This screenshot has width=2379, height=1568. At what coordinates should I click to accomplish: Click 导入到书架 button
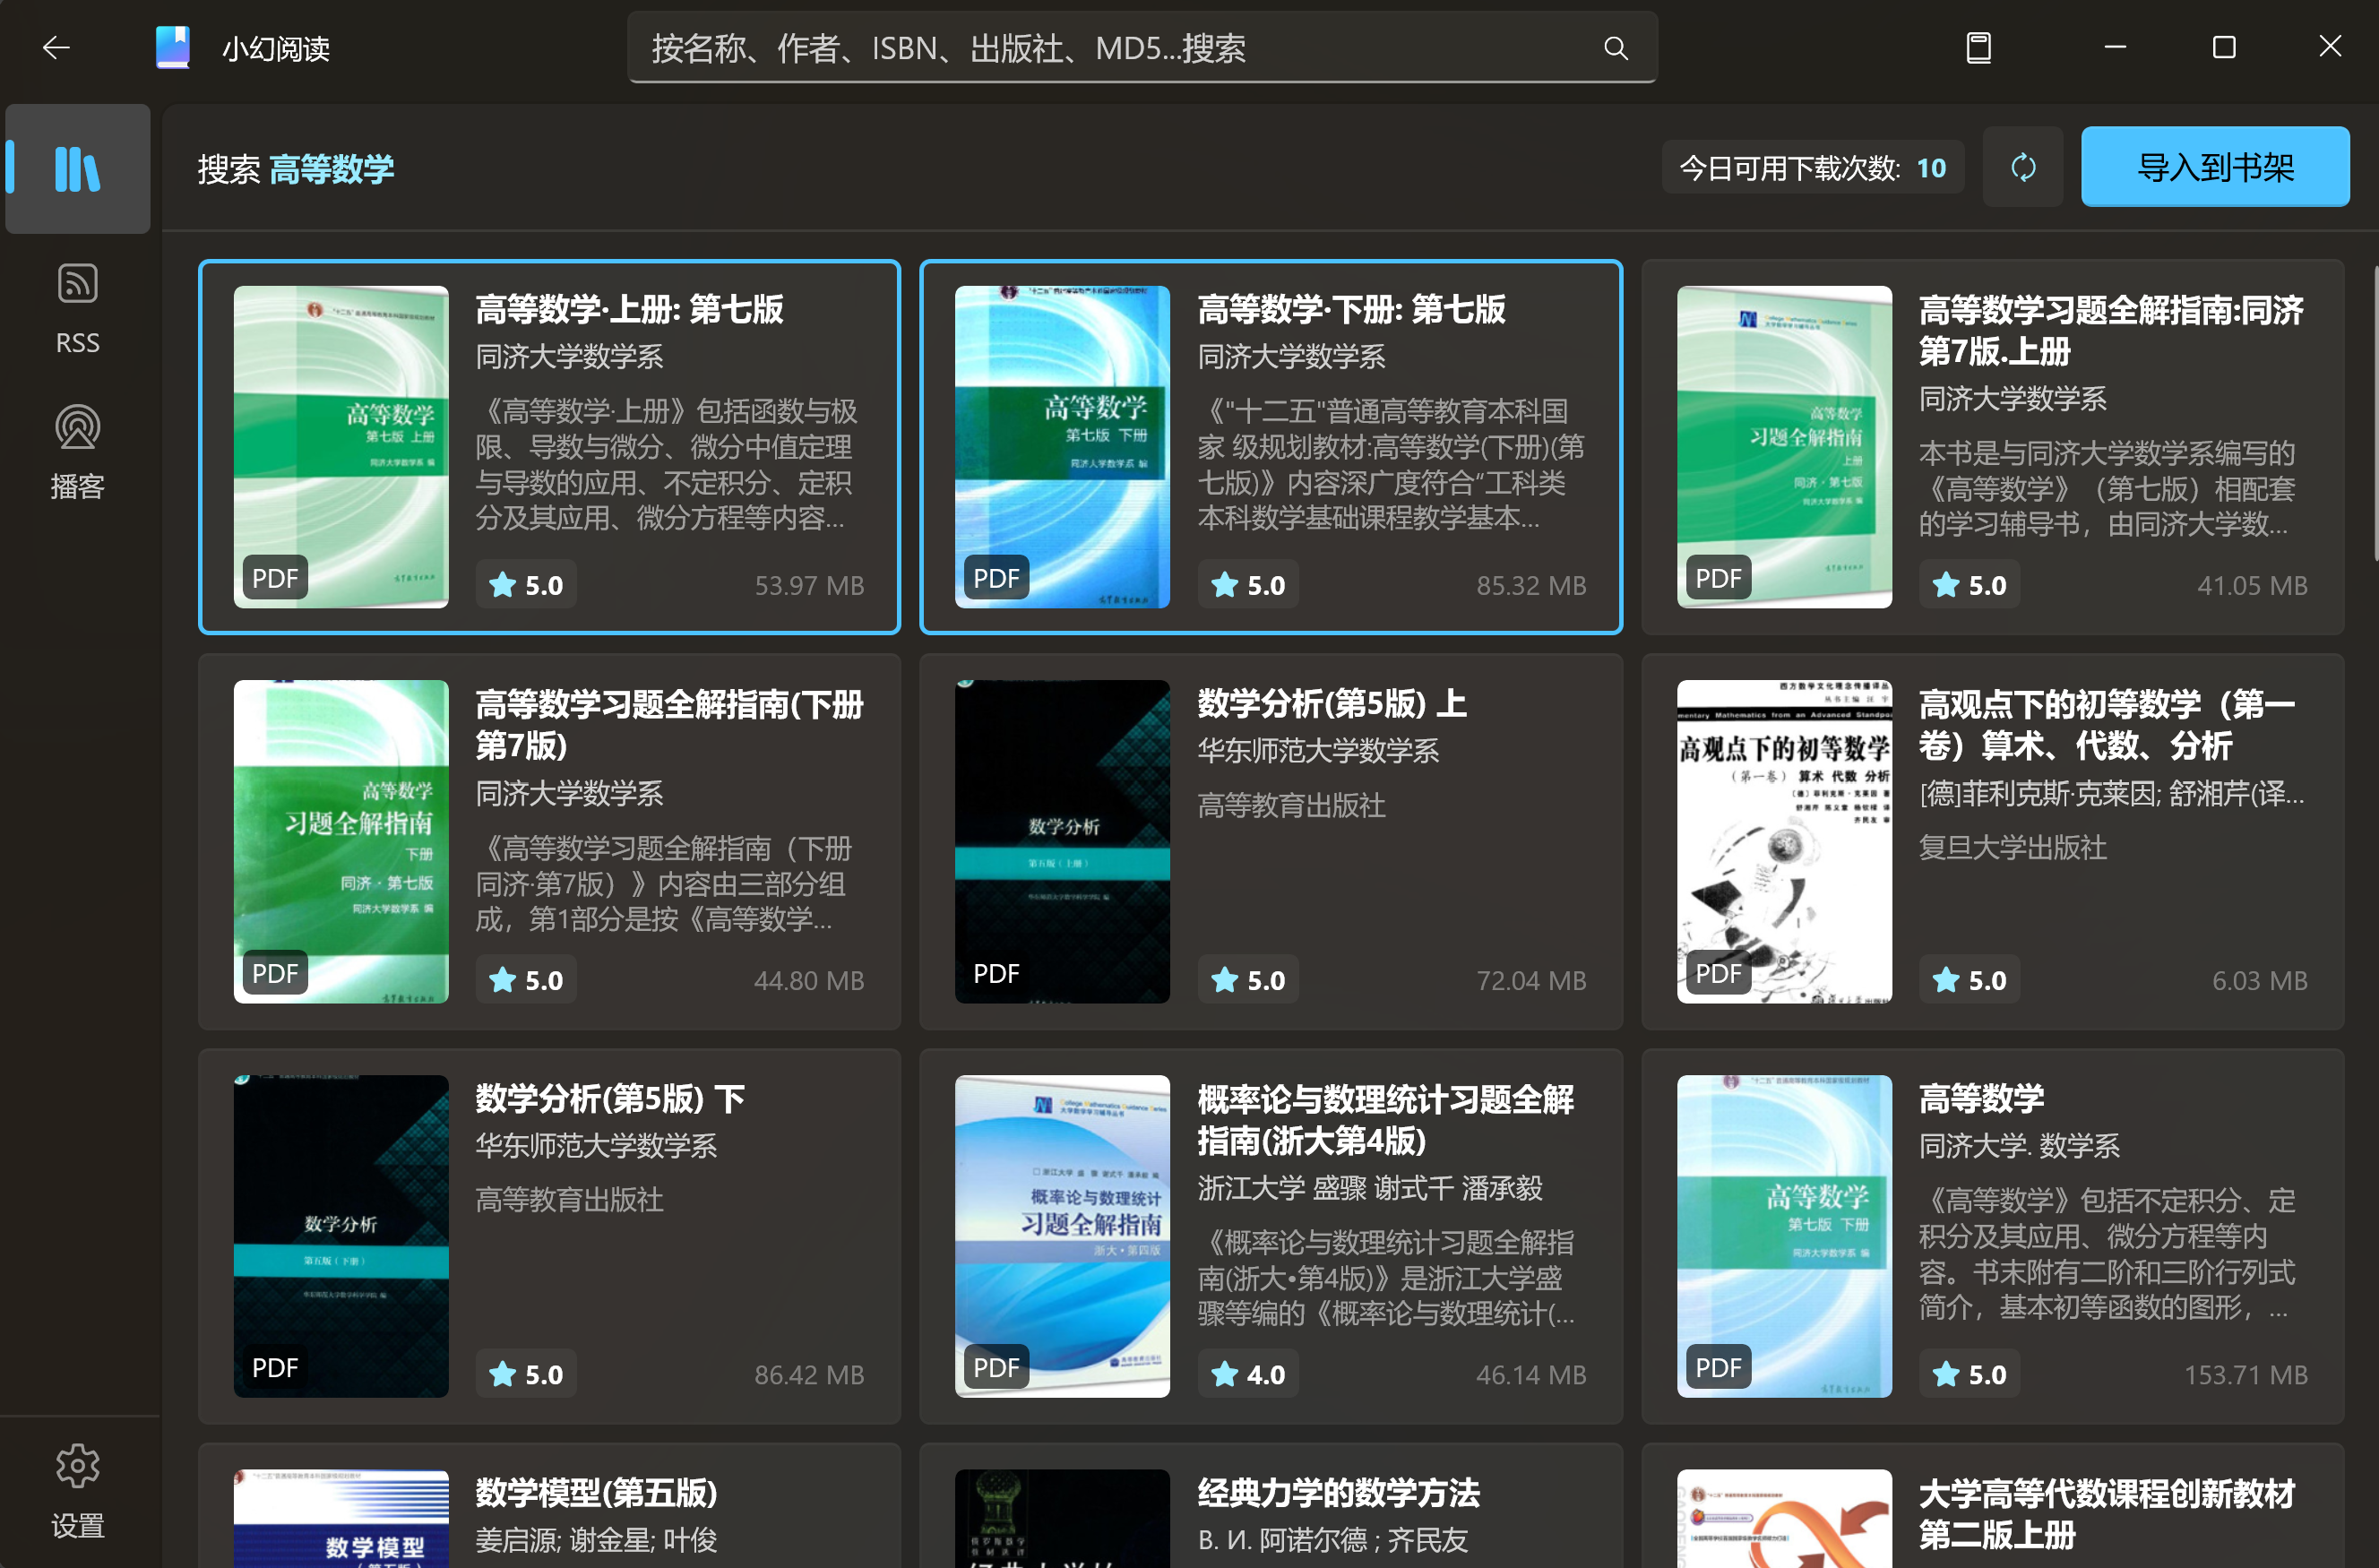(x=2214, y=167)
